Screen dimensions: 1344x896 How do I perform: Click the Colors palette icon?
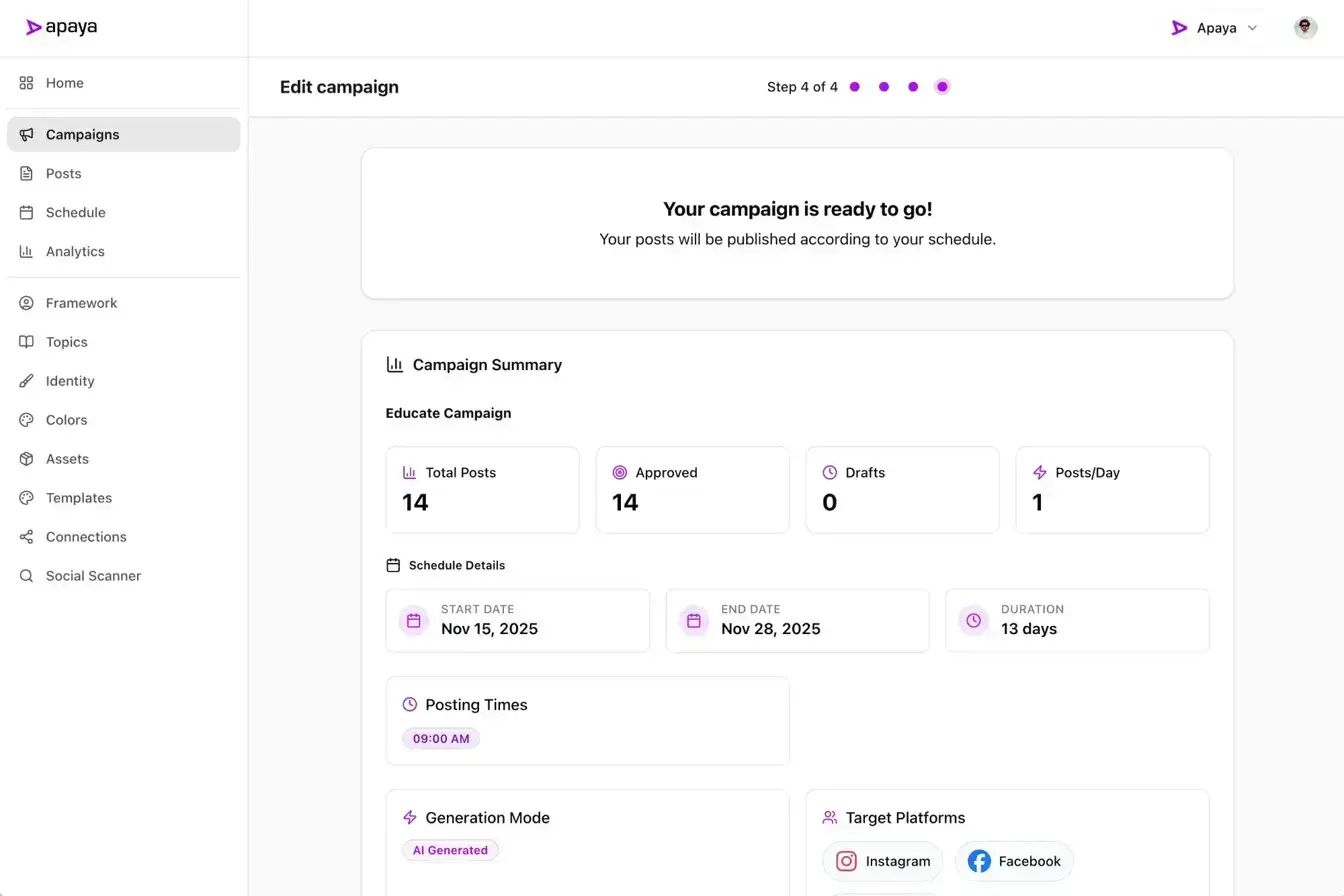(27, 420)
